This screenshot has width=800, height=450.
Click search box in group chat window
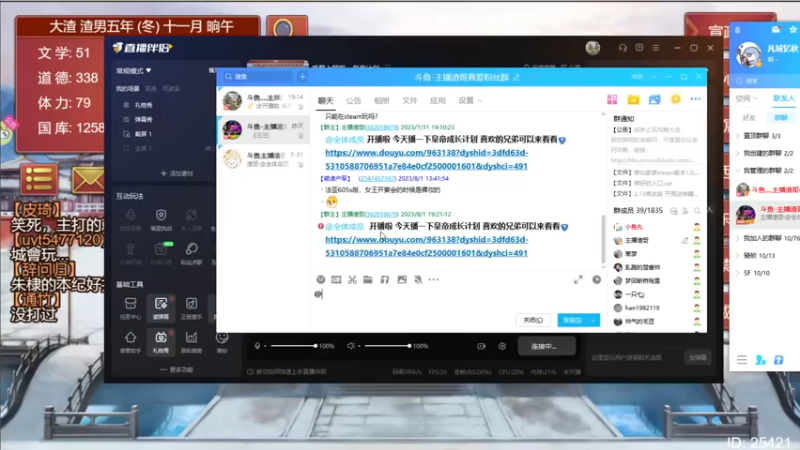point(260,77)
